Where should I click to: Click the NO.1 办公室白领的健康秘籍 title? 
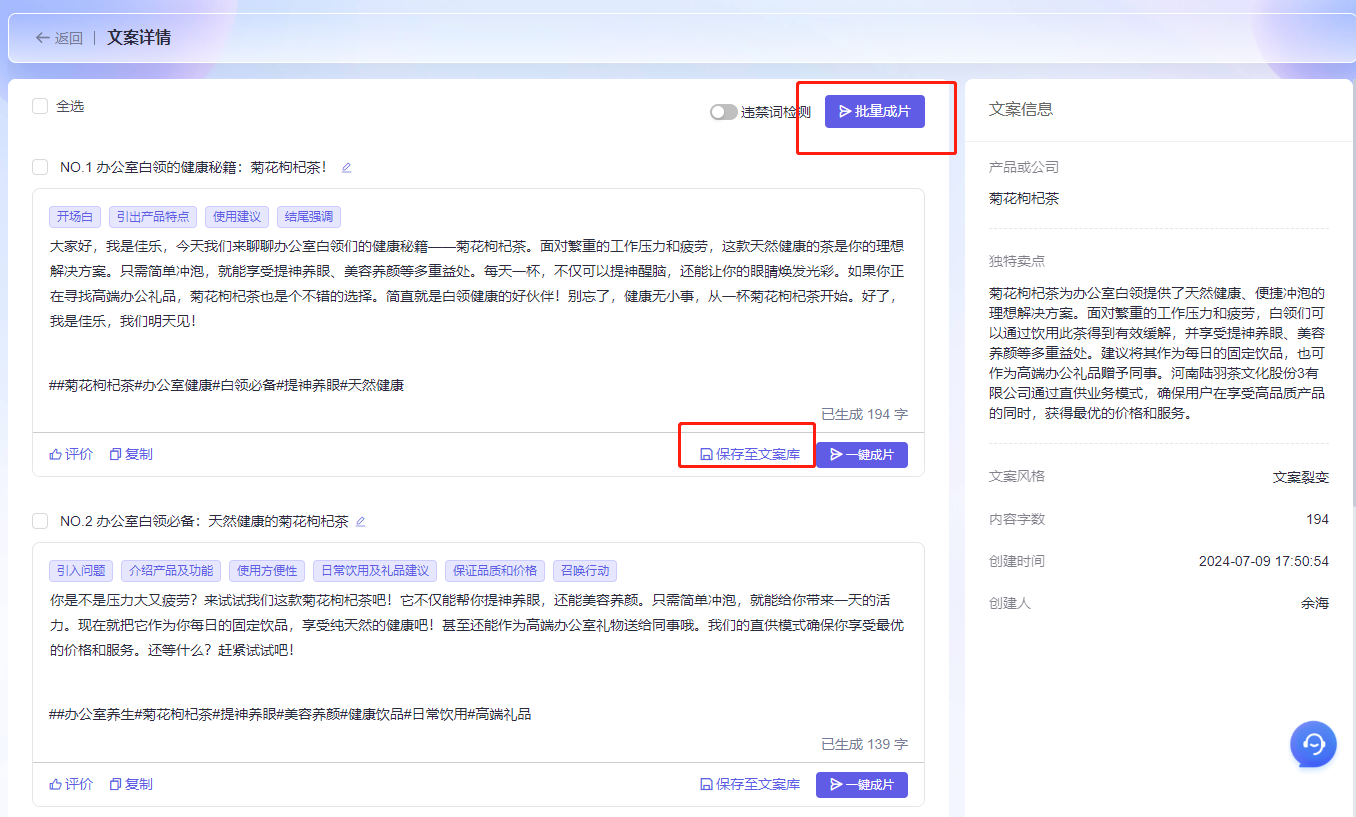193,167
